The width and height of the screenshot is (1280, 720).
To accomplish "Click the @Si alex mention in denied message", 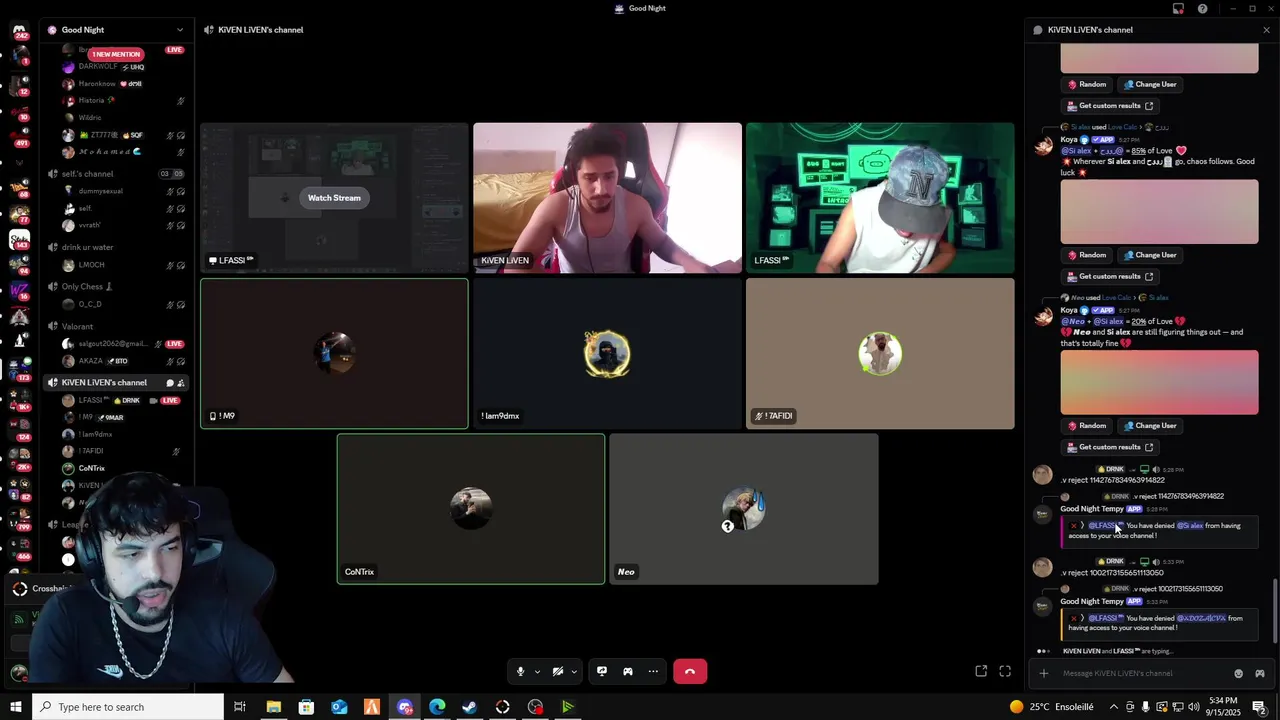I will (x=1190, y=526).
